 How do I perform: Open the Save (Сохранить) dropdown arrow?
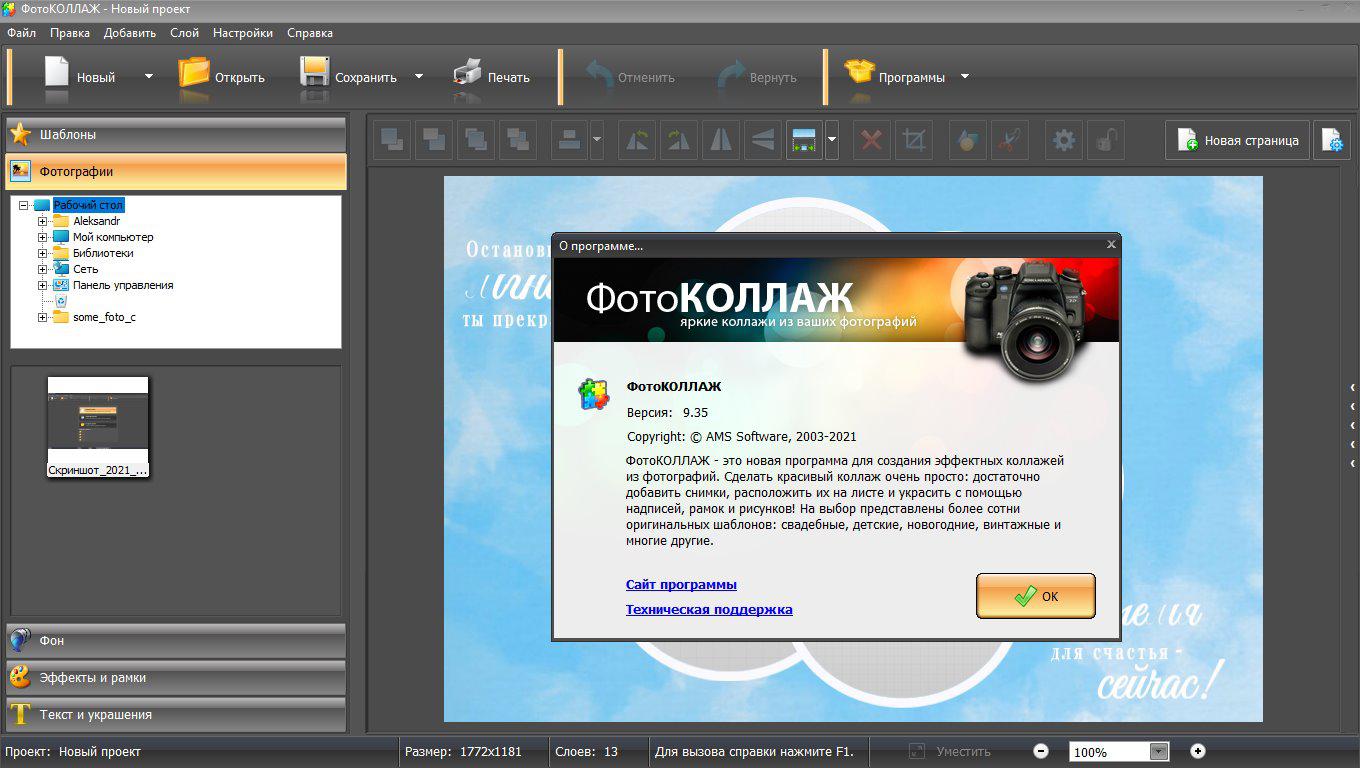(419, 77)
